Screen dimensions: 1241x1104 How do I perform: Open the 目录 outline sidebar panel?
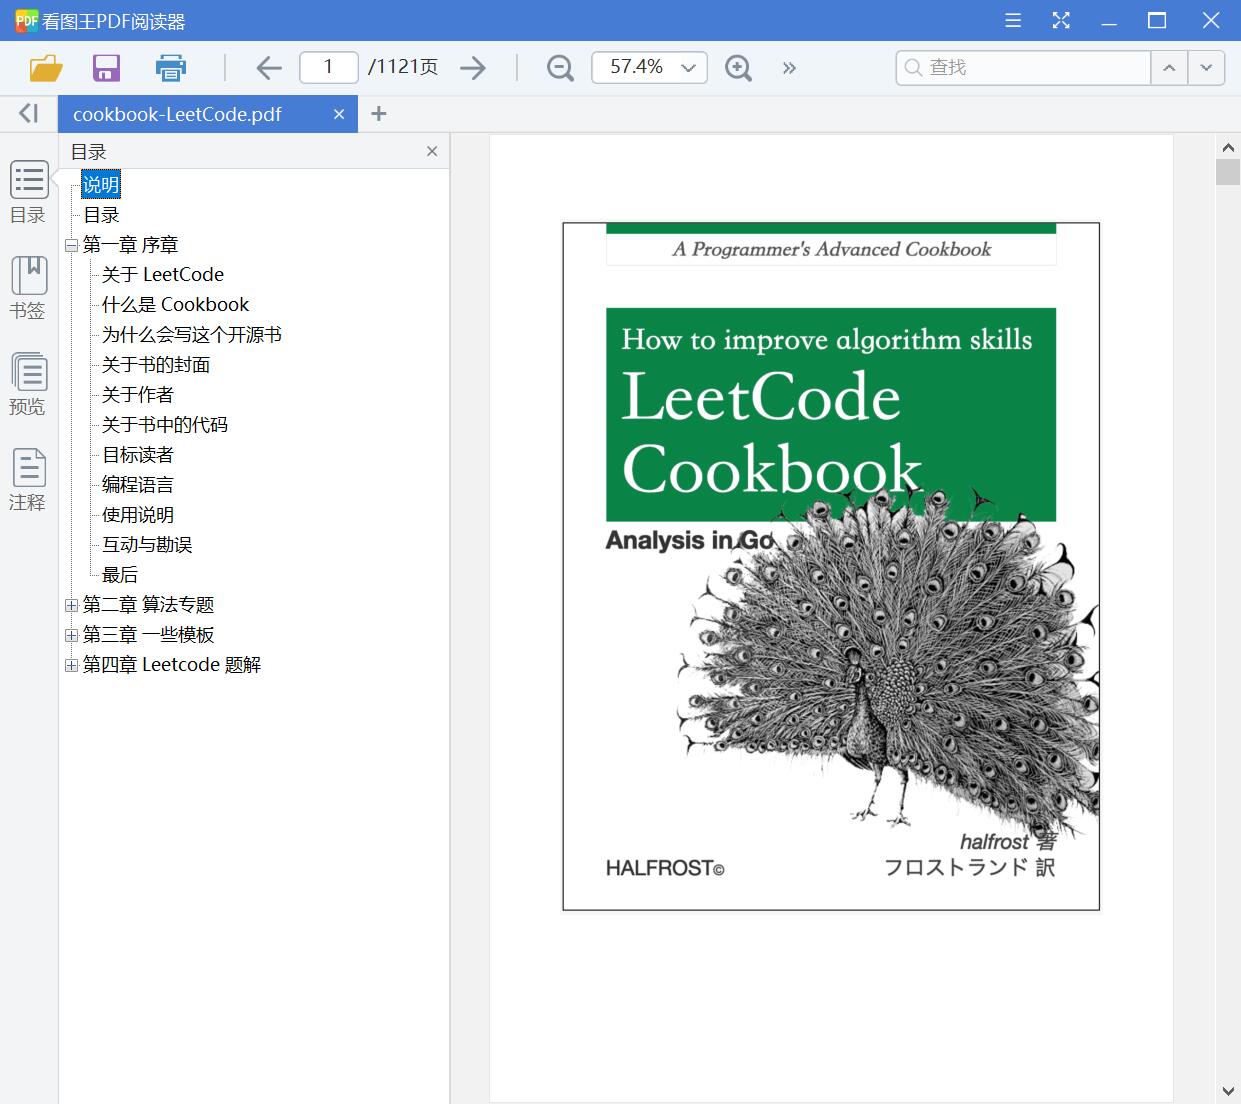tap(28, 192)
